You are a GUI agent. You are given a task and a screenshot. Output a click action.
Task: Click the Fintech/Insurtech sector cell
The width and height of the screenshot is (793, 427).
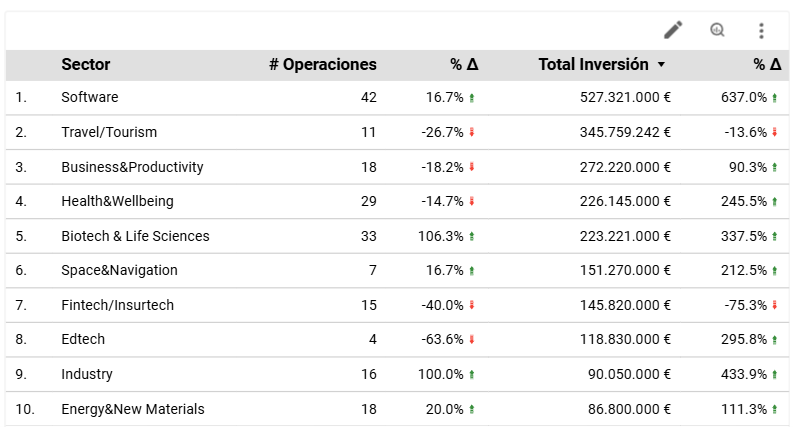[117, 305]
